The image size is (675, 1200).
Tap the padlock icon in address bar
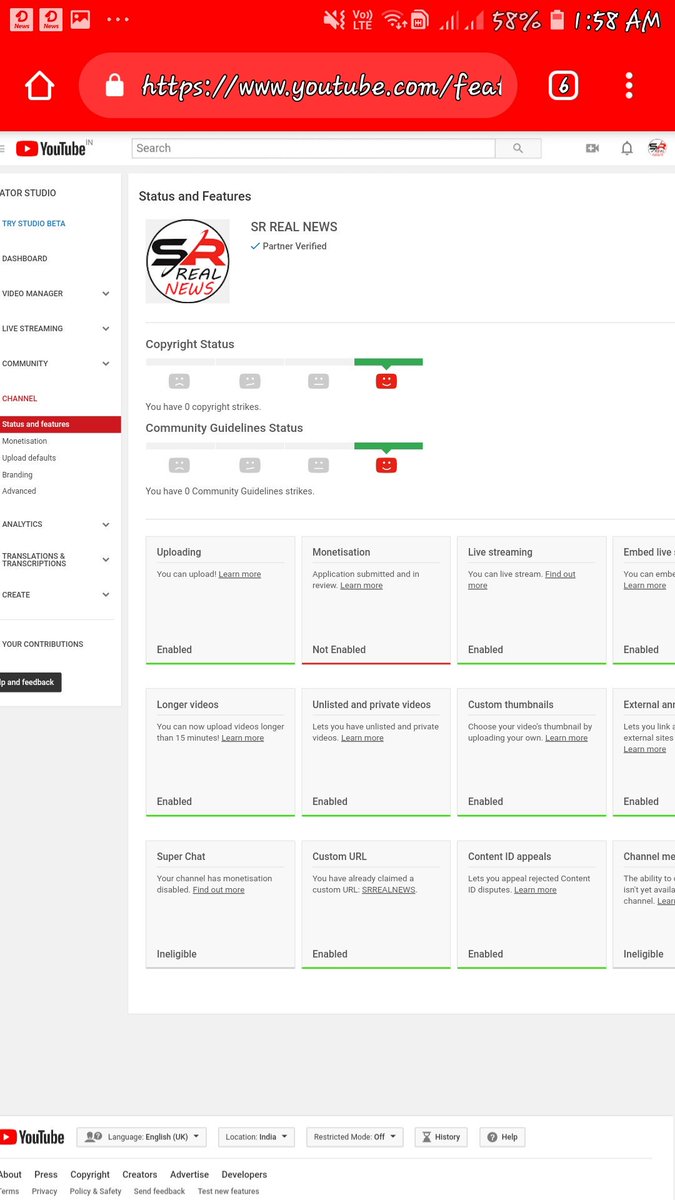(x=114, y=86)
